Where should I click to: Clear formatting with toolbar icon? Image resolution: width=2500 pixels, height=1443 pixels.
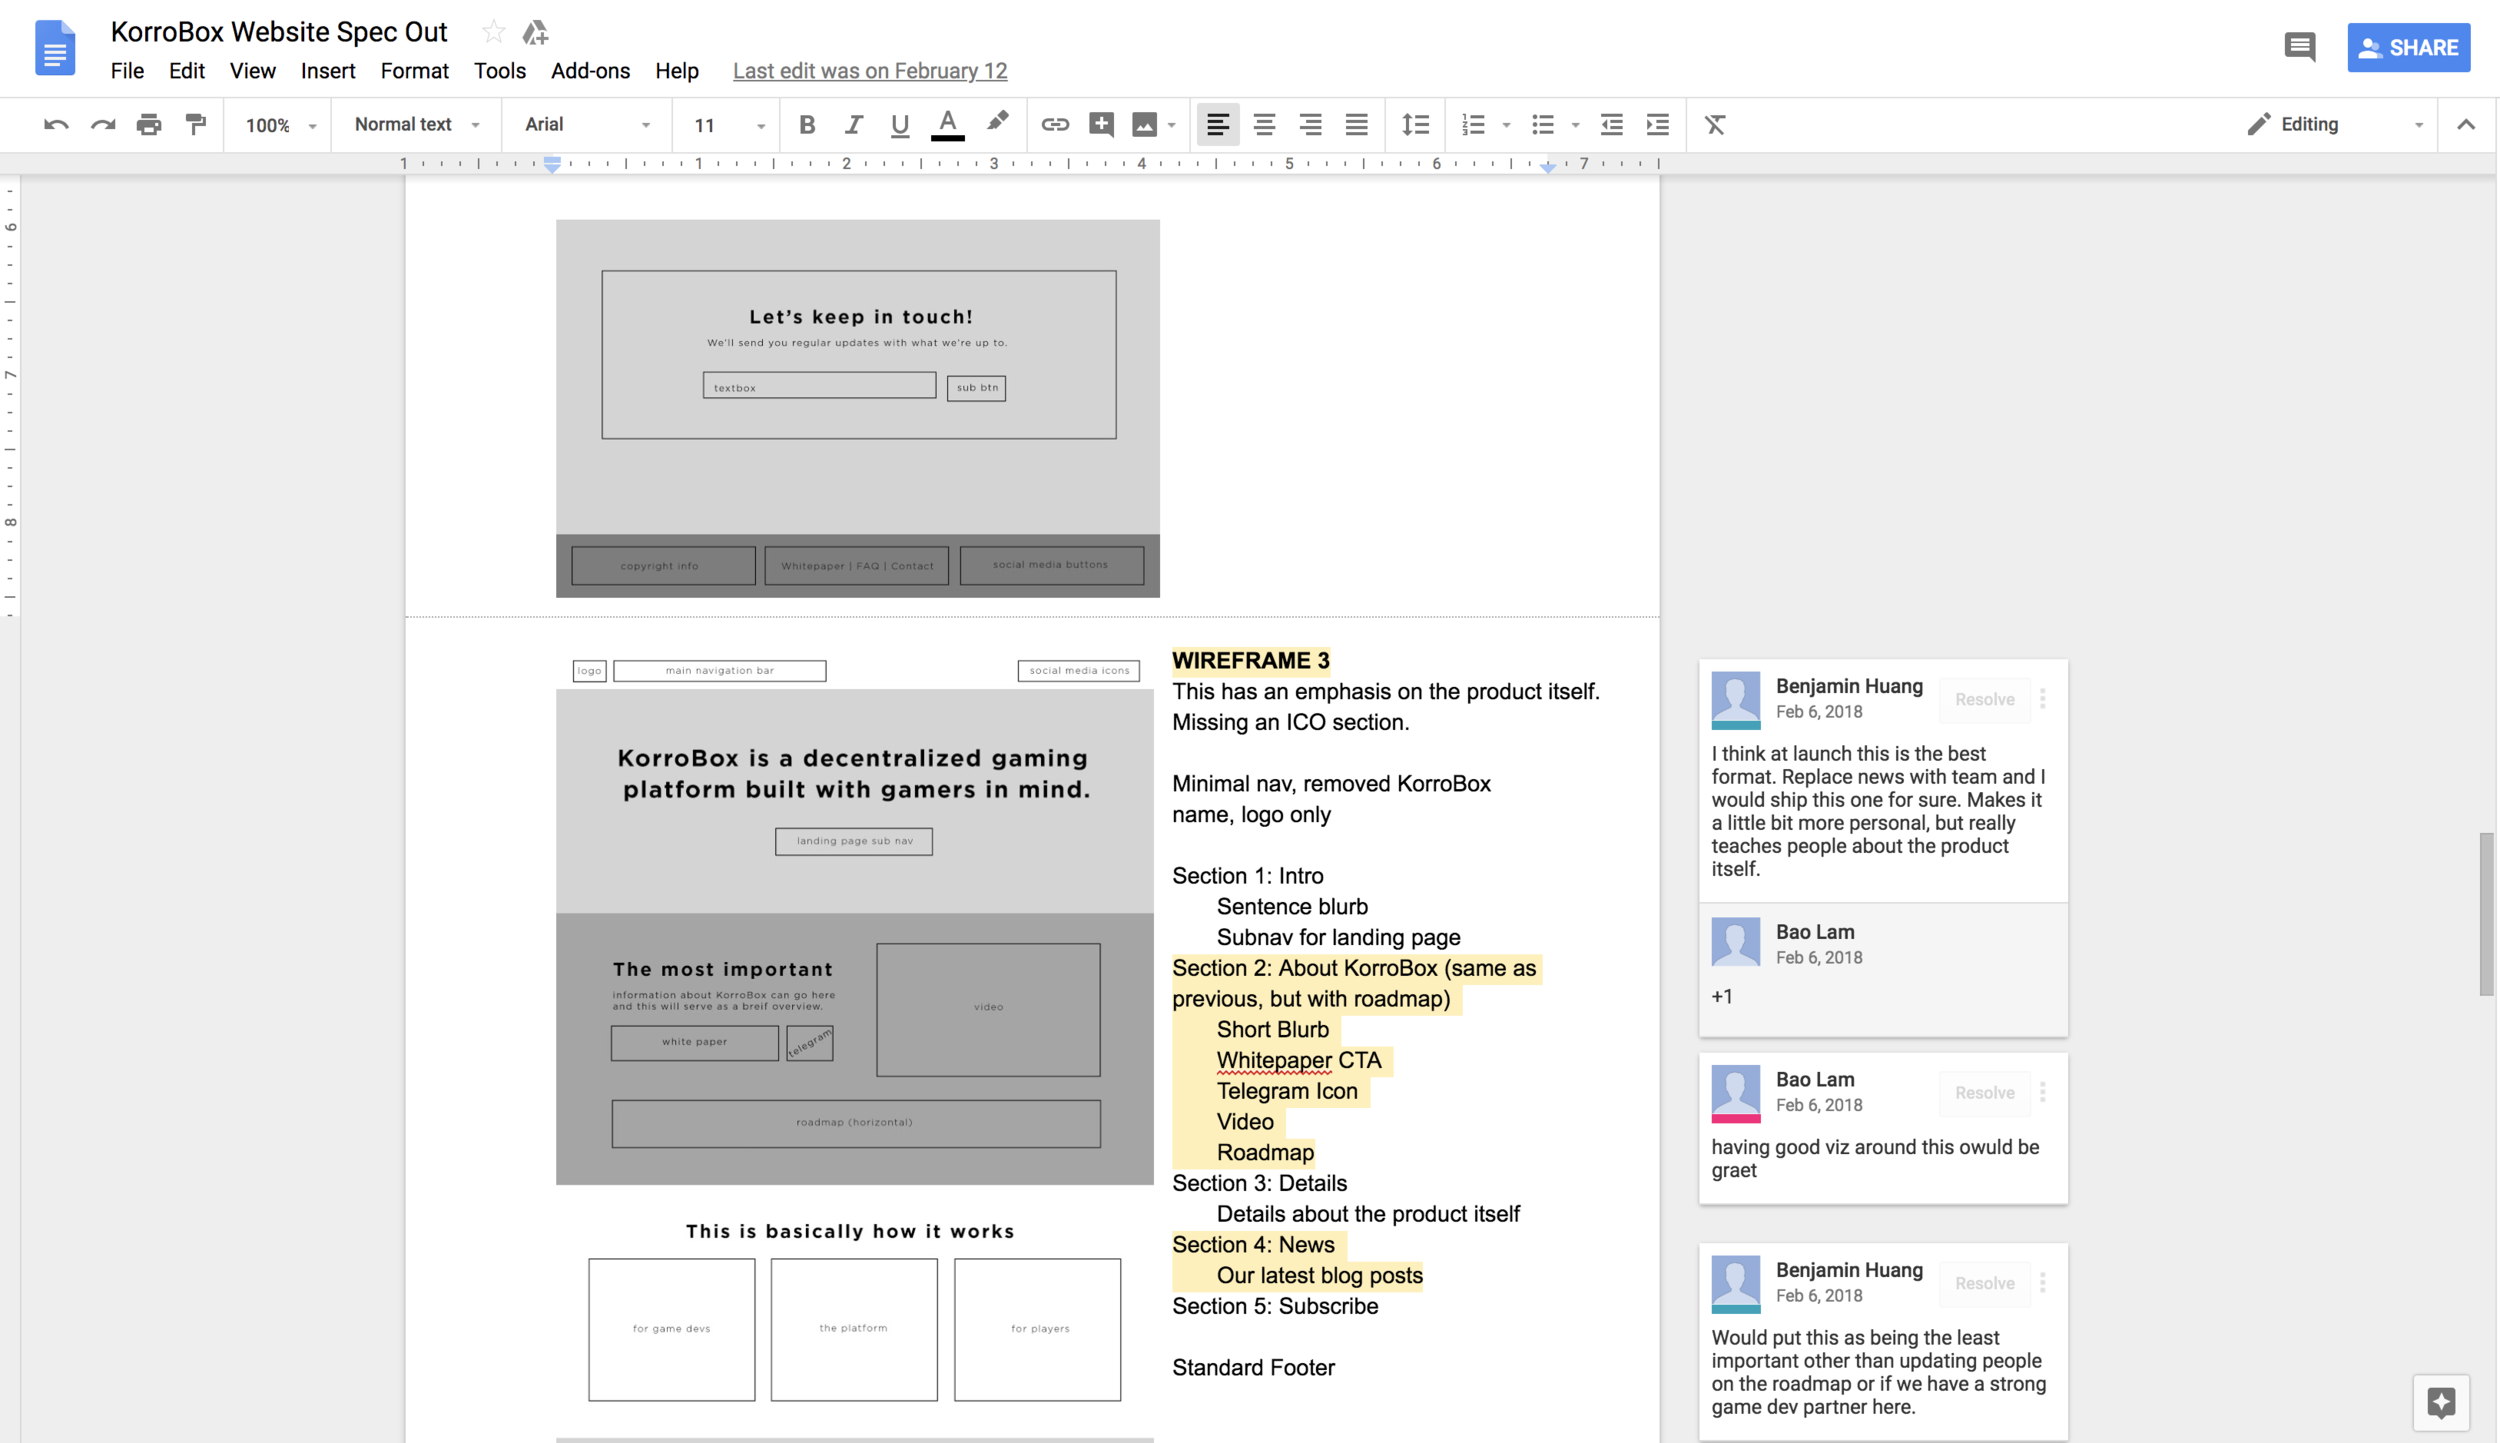[1715, 125]
